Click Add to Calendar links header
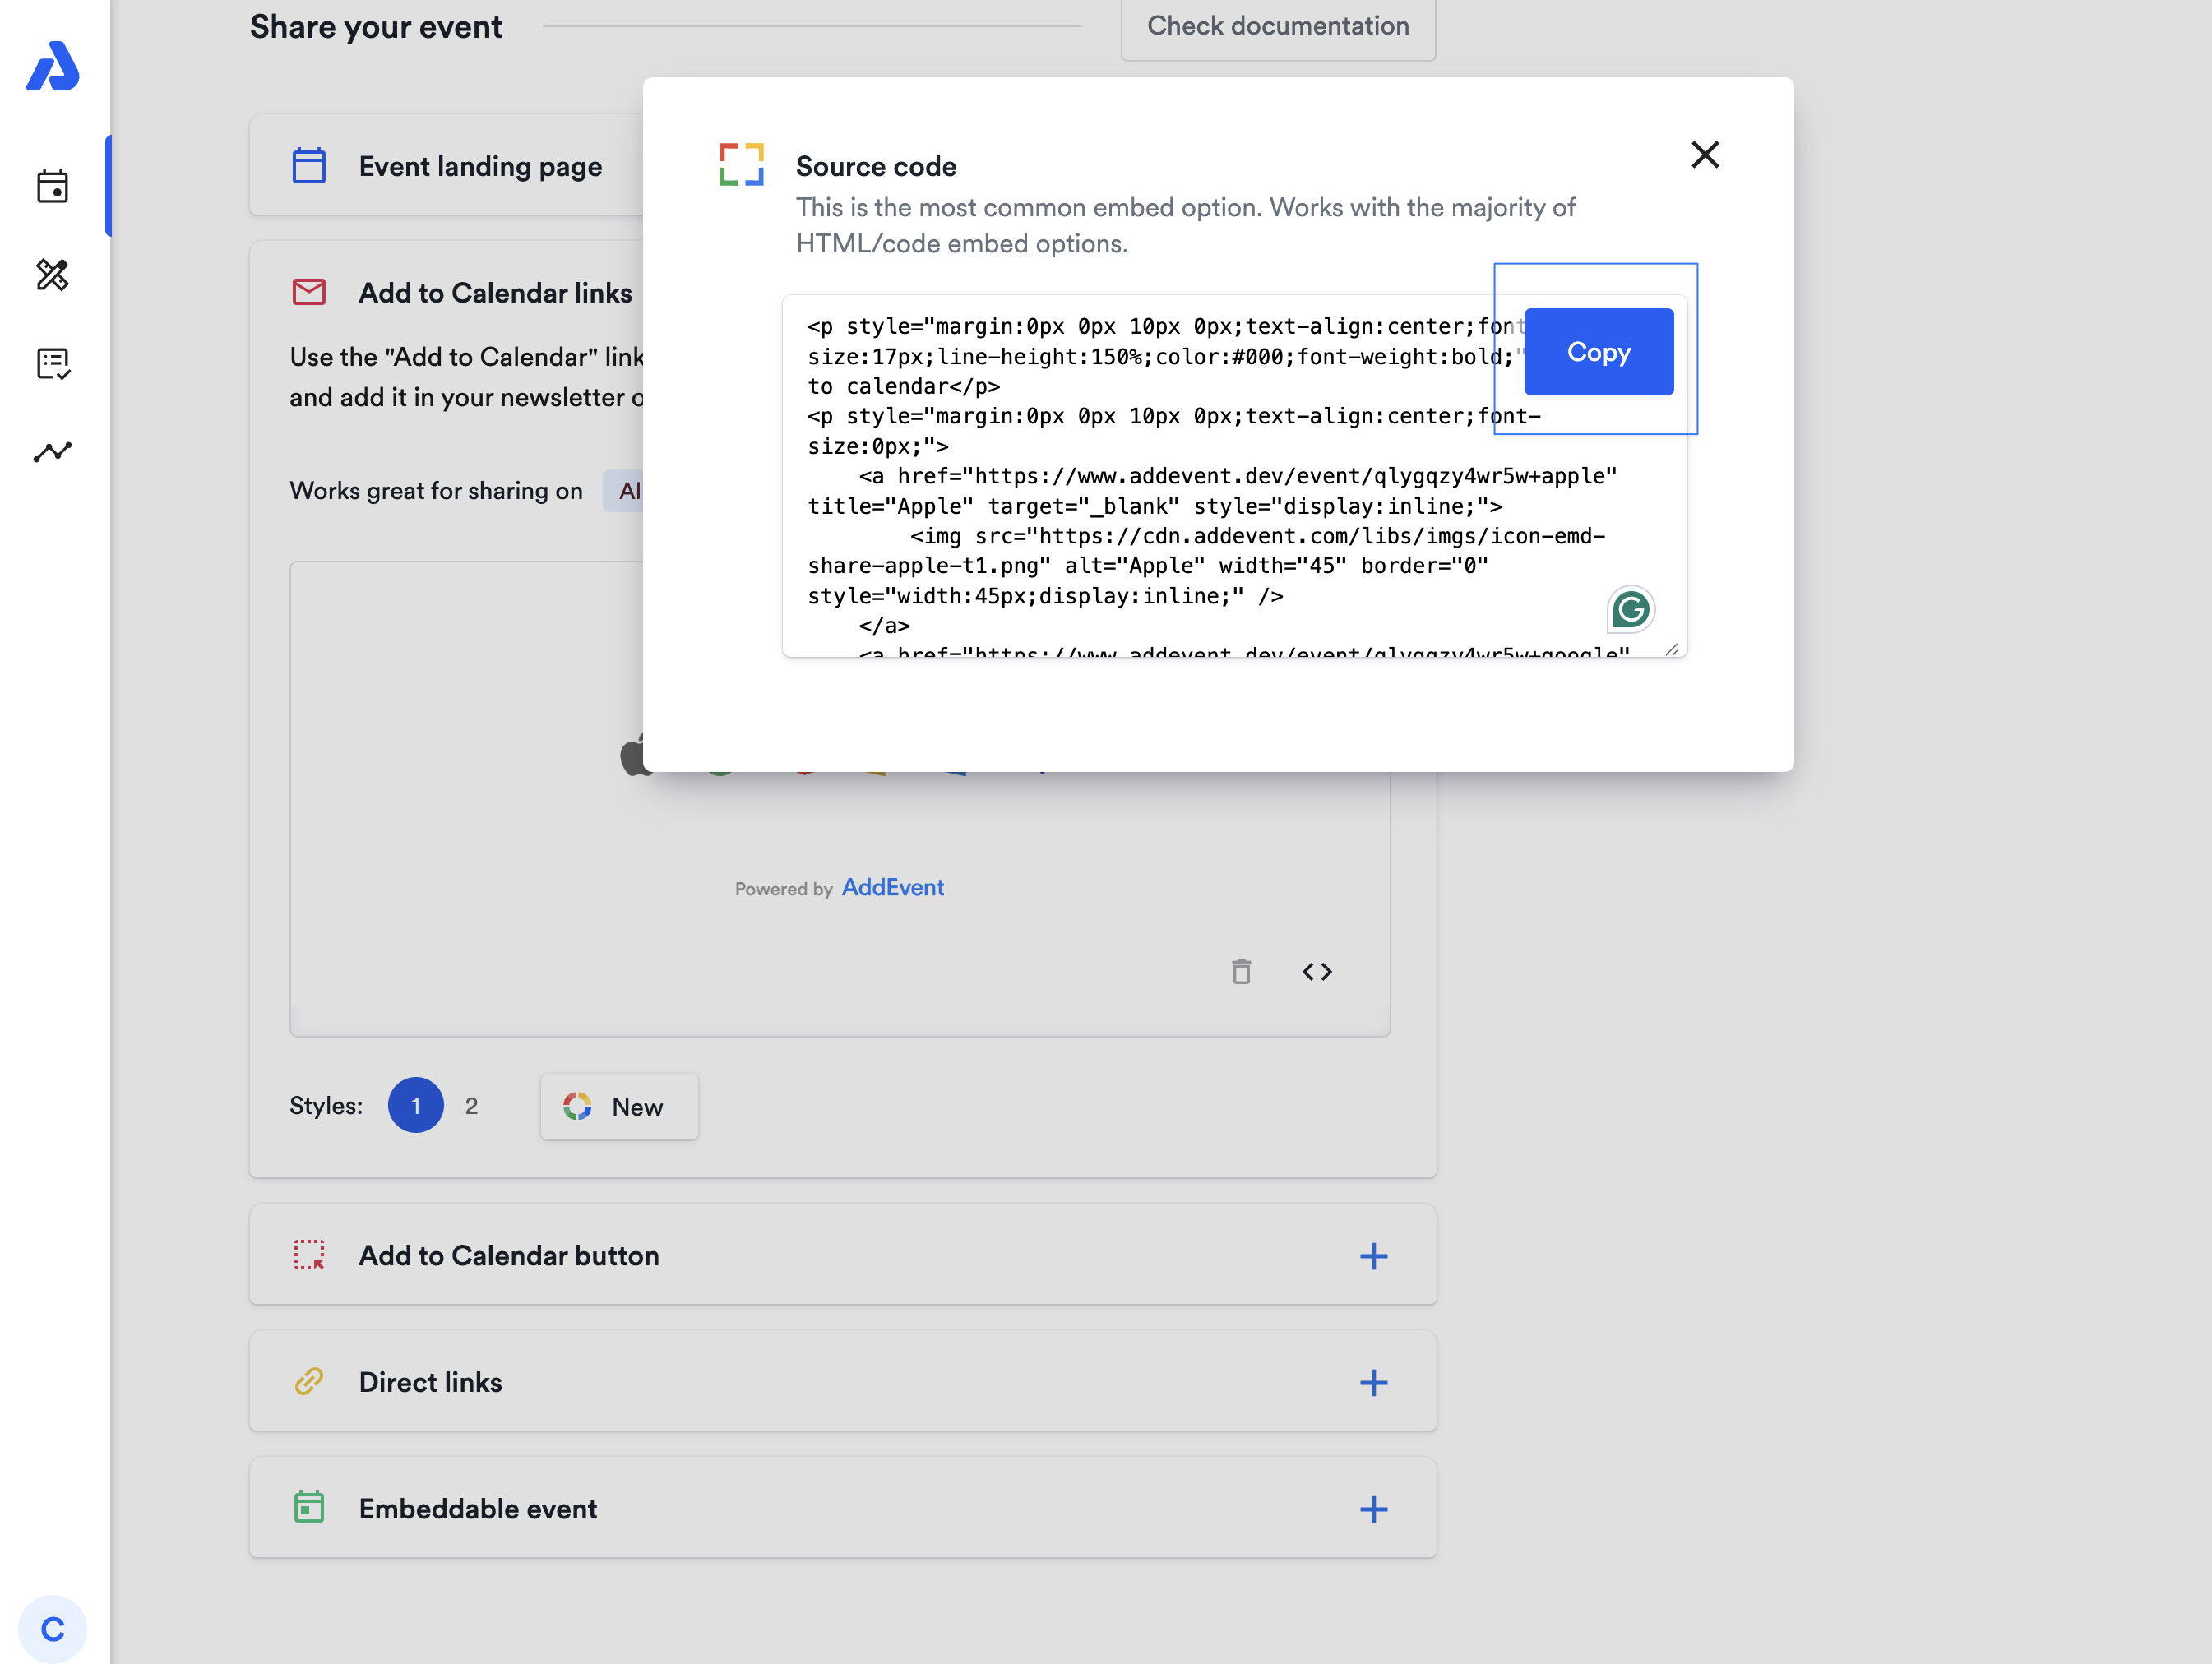 point(495,293)
